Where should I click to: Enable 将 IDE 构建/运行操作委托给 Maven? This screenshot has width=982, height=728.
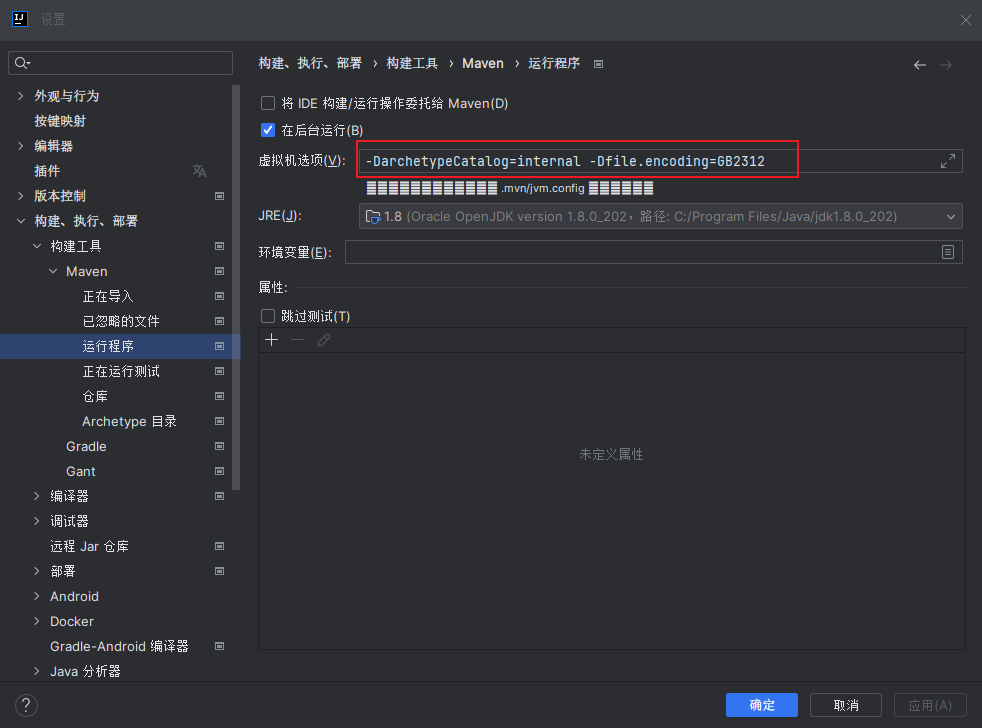pyautogui.click(x=268, y=102)
